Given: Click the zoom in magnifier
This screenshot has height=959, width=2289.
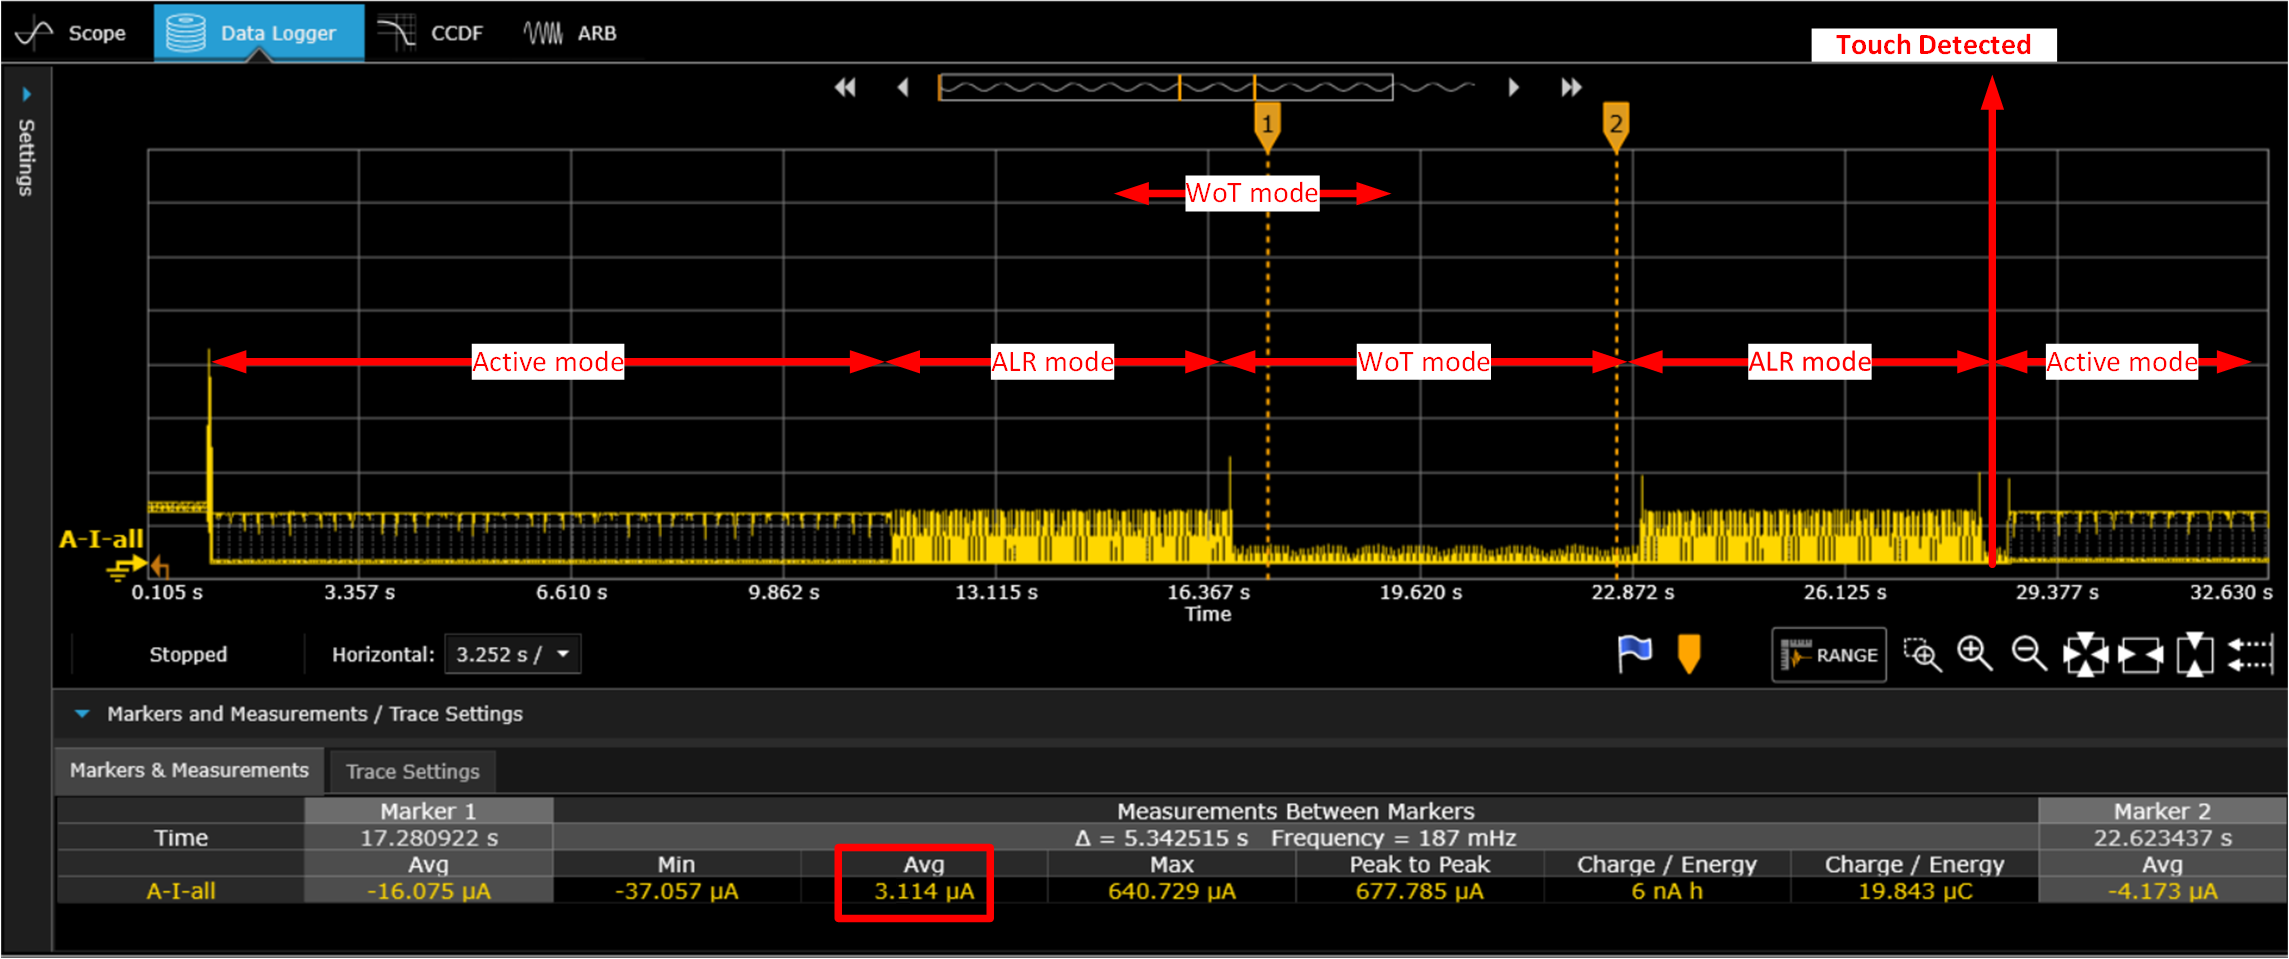Looking at the screenshot, I should [1975, 654].
